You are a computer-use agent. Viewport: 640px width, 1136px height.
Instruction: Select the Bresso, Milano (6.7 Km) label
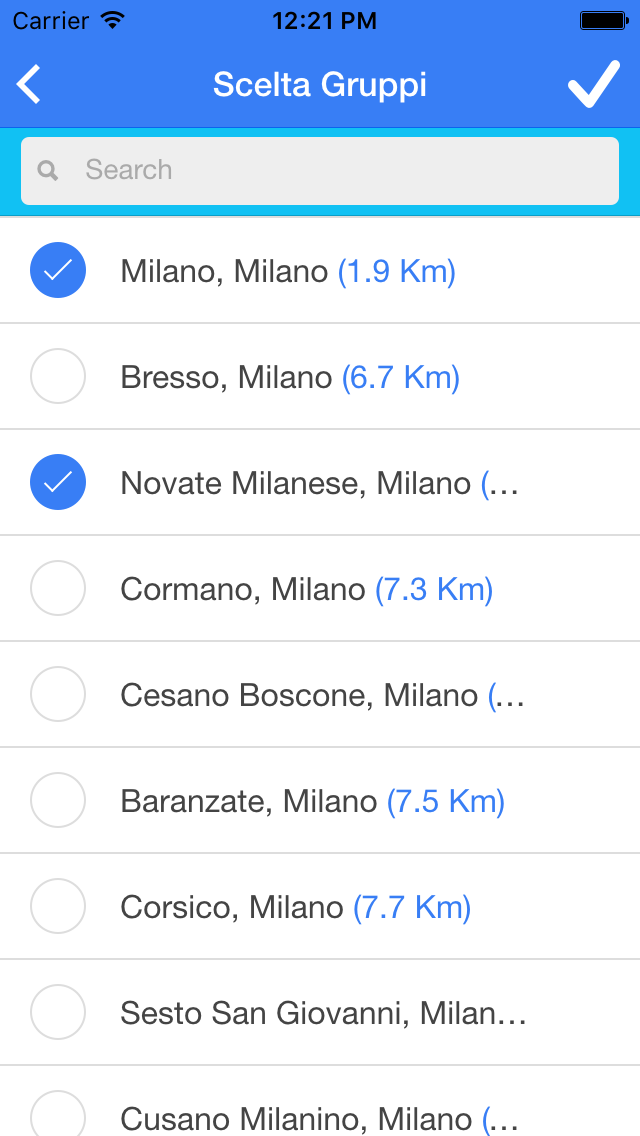pyautogui.click(x=290, y=377)
